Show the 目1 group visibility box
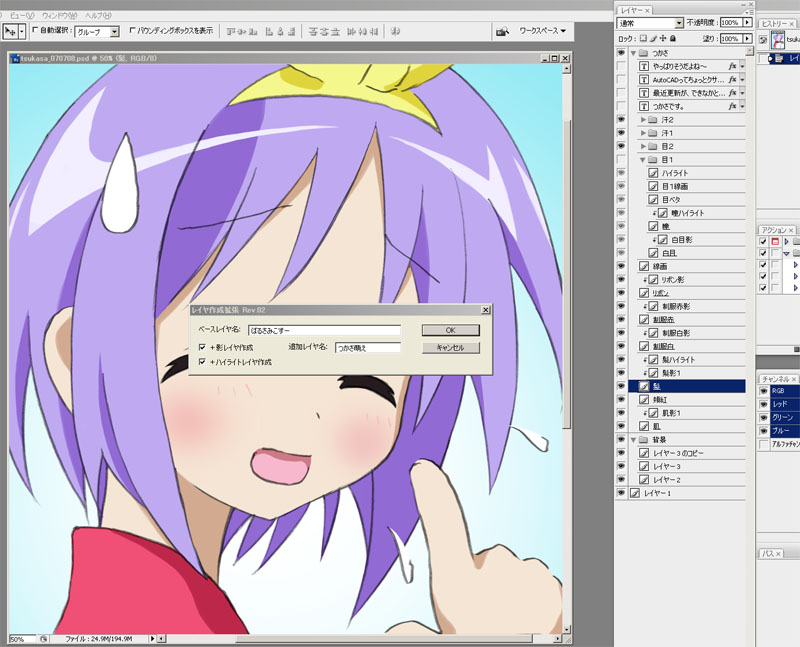The image size is (800, 647). click(621, 160)
